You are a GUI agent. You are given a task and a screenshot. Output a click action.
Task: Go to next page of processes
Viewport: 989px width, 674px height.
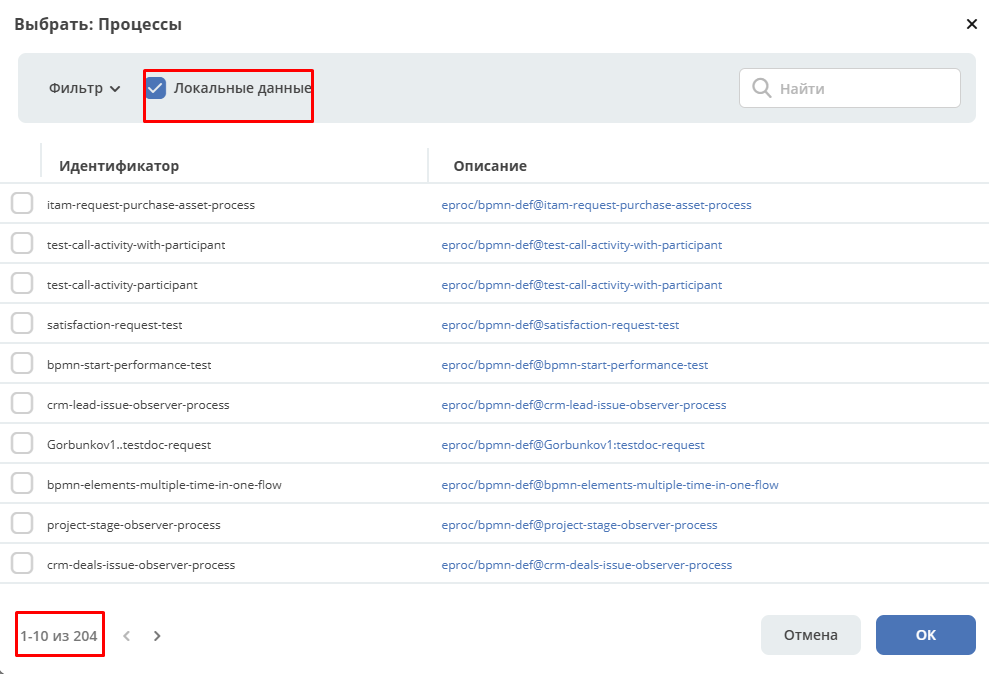157,635
